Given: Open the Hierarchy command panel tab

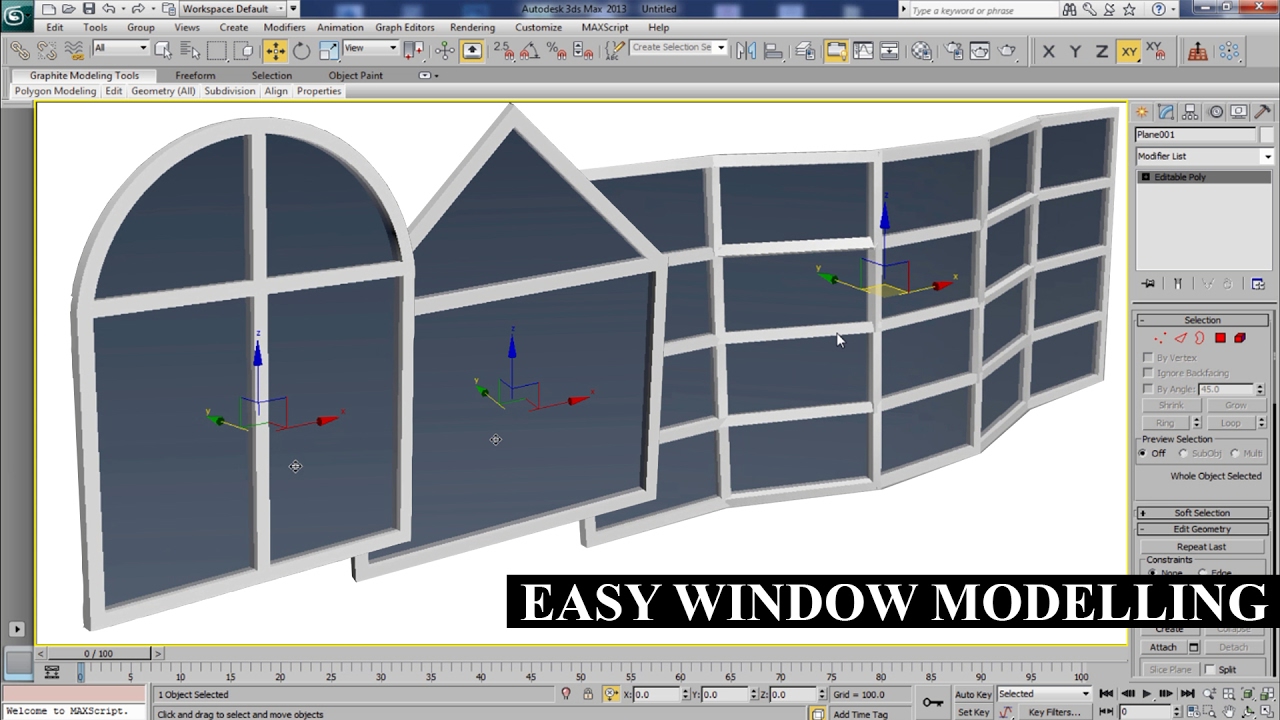Looking at the screenshot, I should click(1190, 112).
